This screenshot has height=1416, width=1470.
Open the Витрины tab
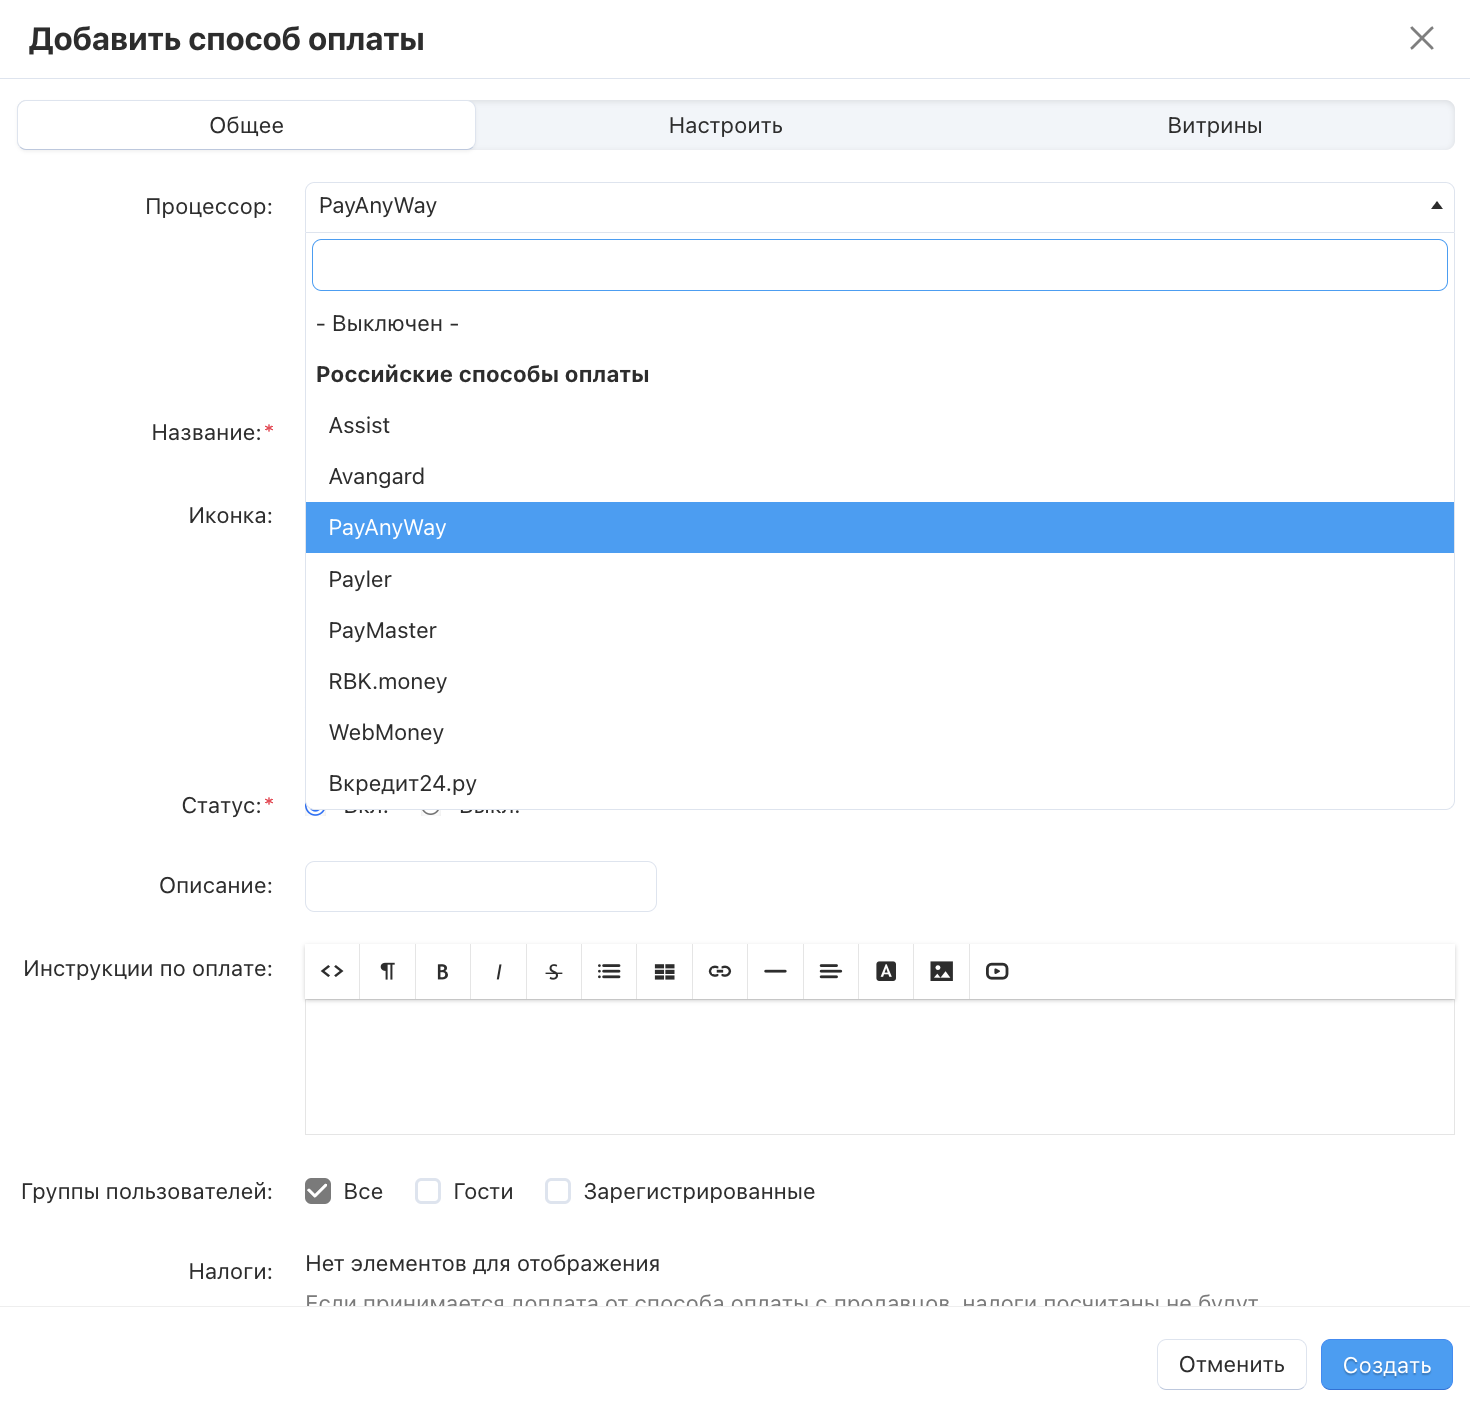1214,126
